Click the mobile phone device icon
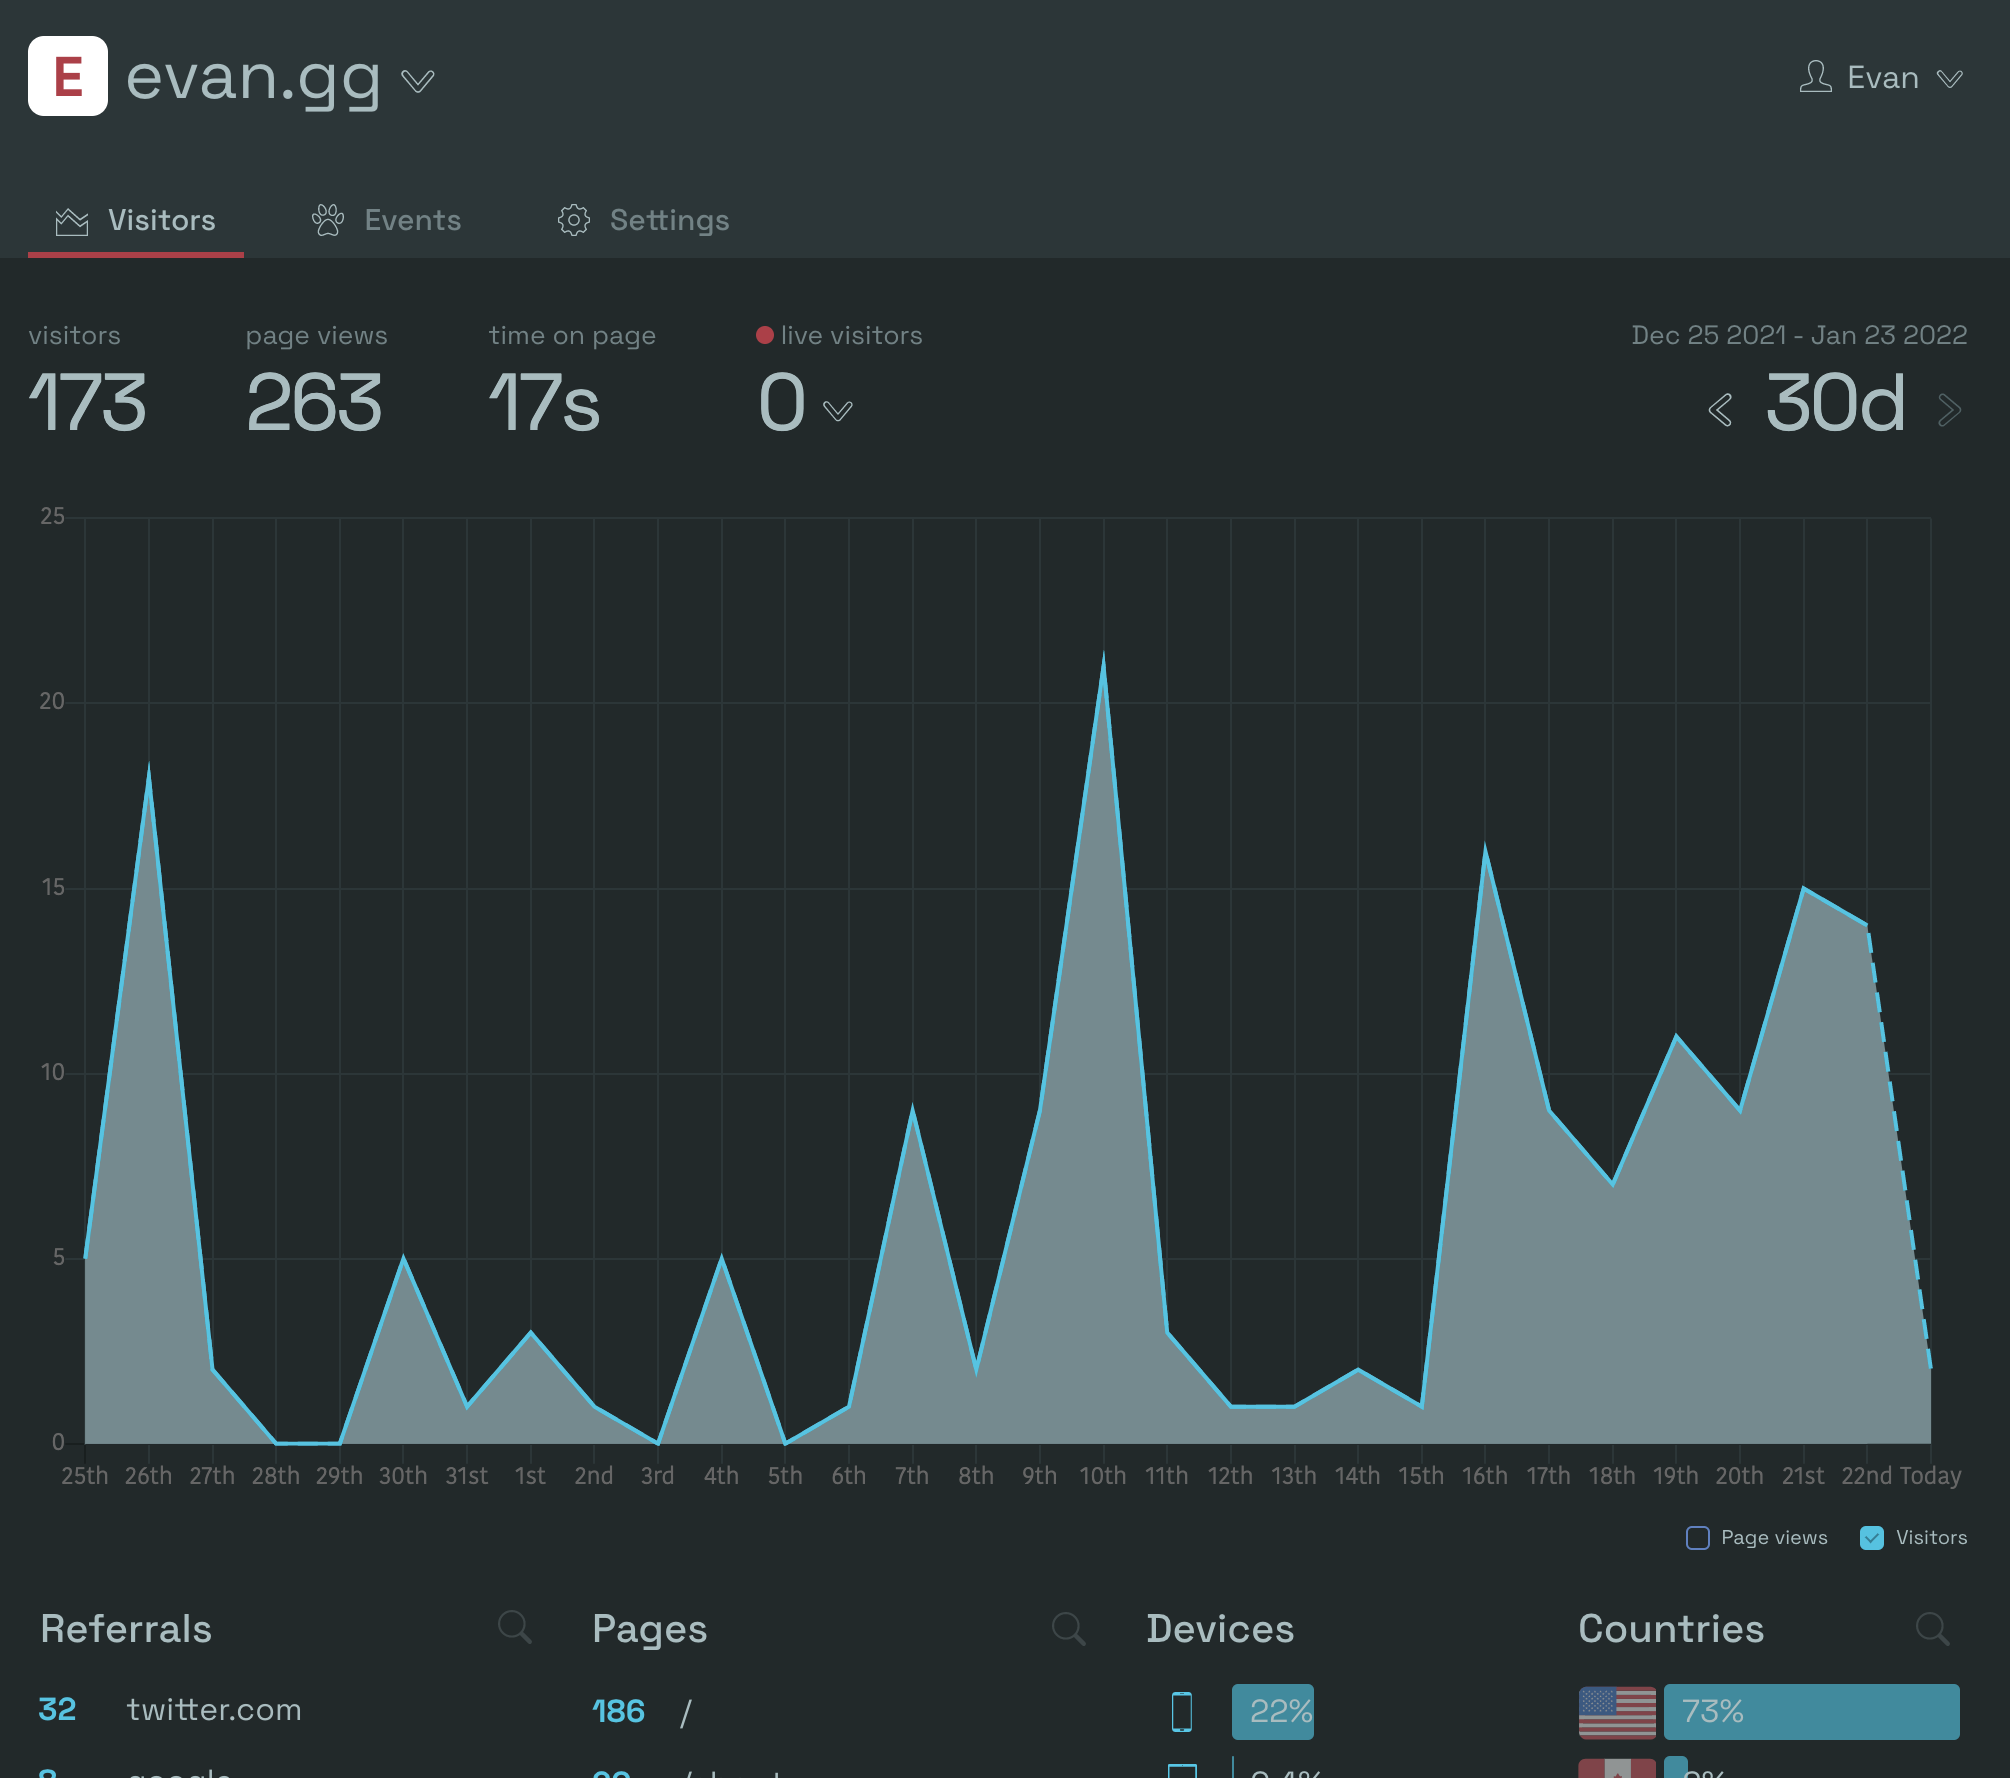The width and height of the screenshot is (2010, 1778). pyautogui.click(x=1182, y=1711)
